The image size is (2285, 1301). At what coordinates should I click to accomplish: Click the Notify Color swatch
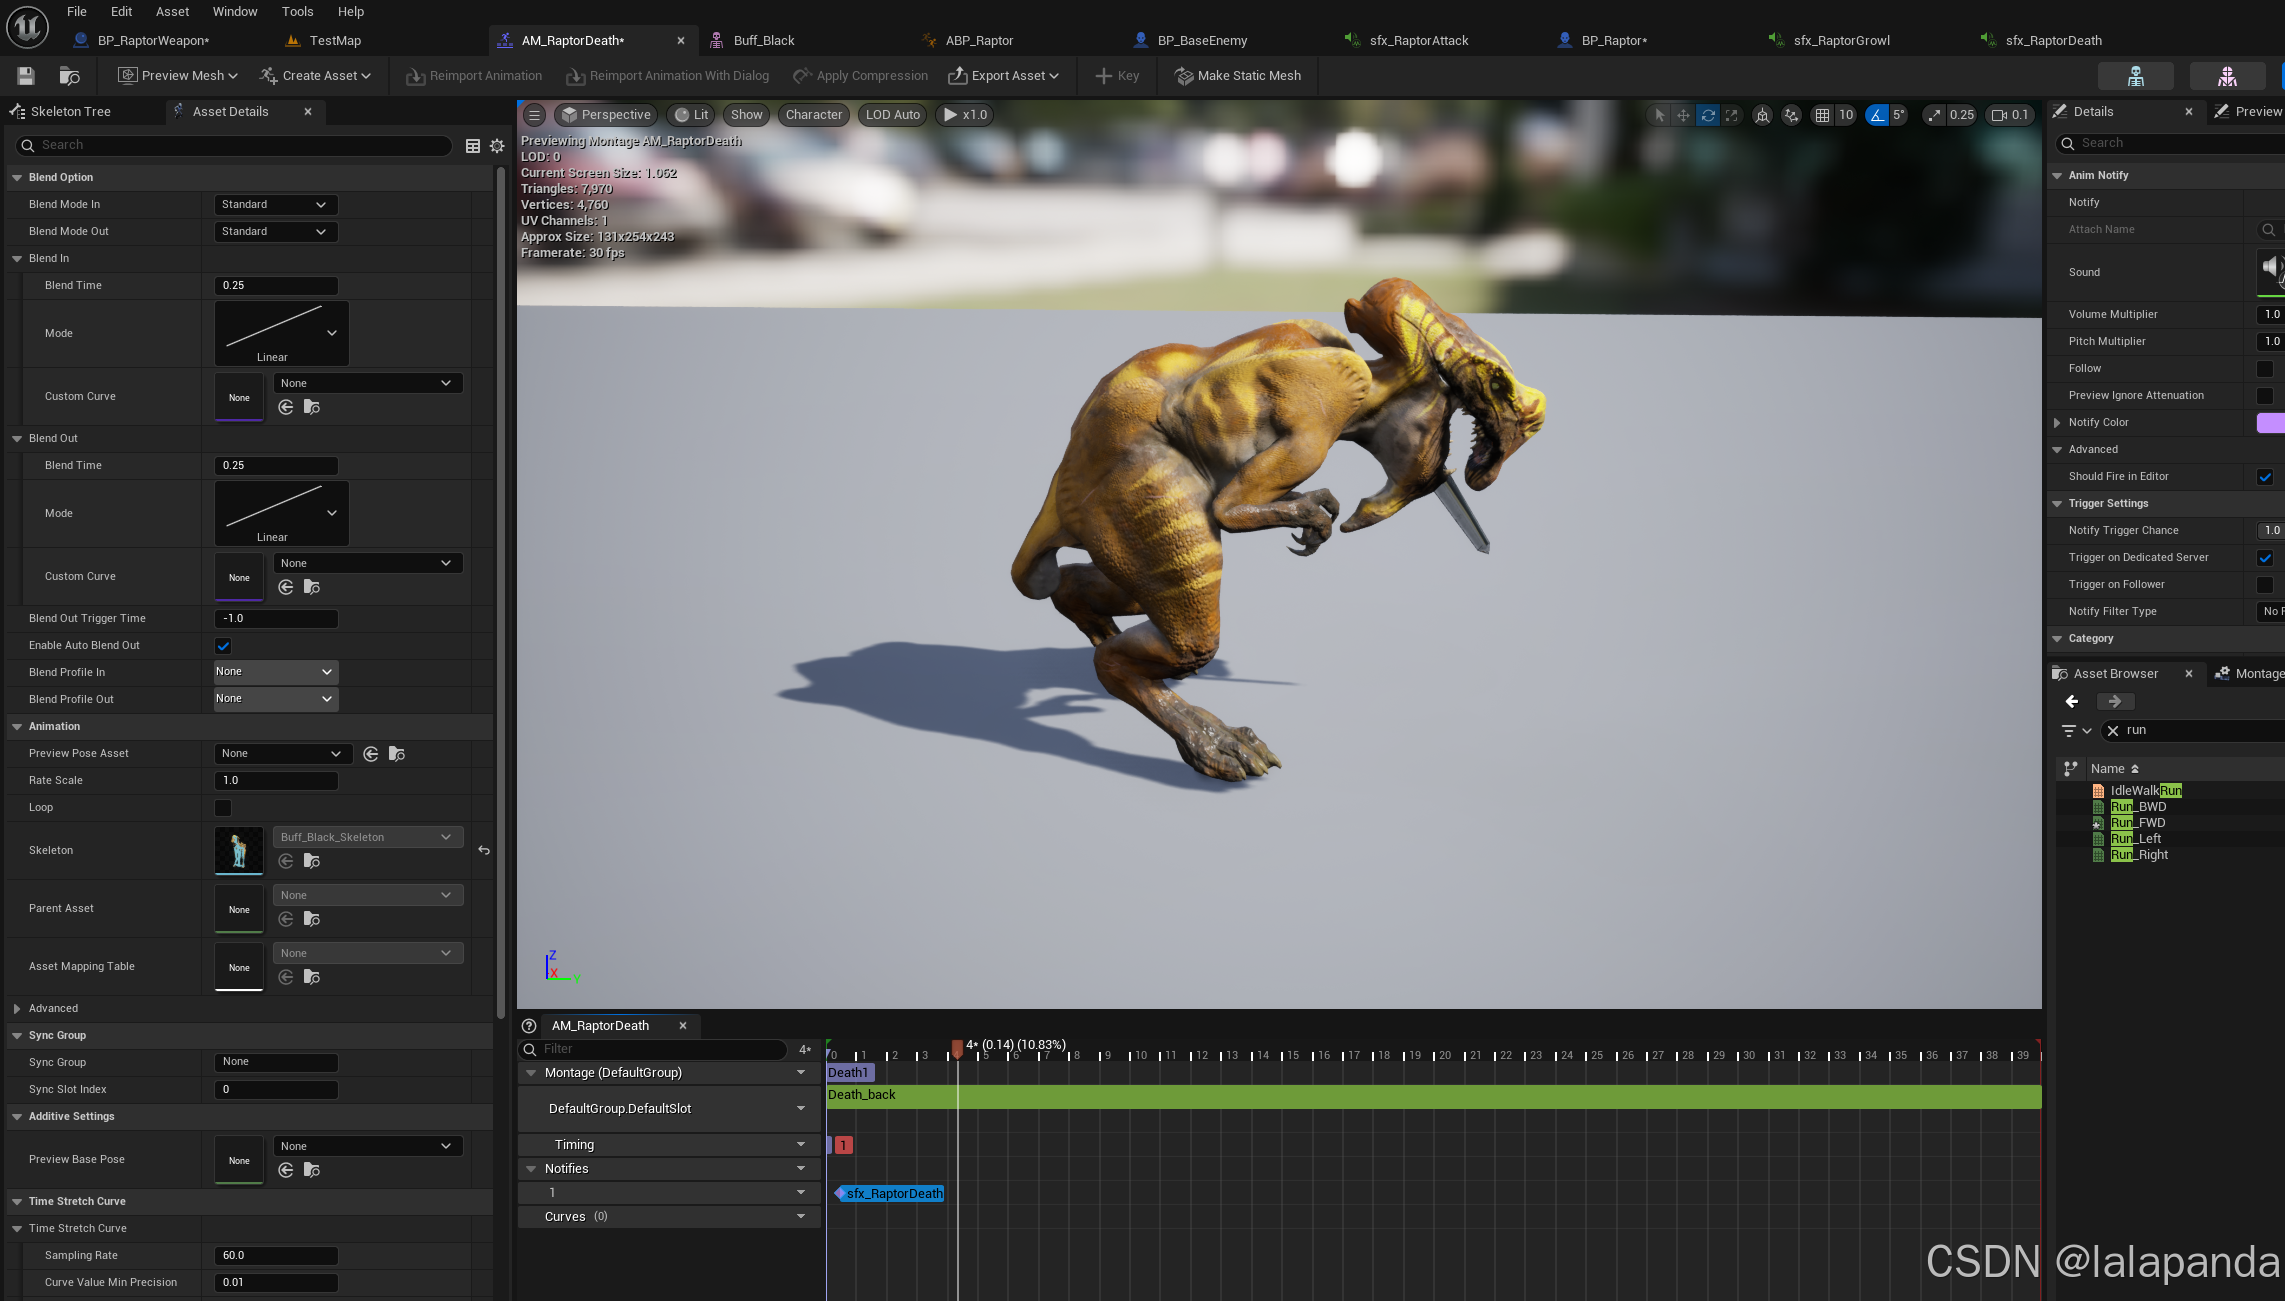coord(2269,423)
